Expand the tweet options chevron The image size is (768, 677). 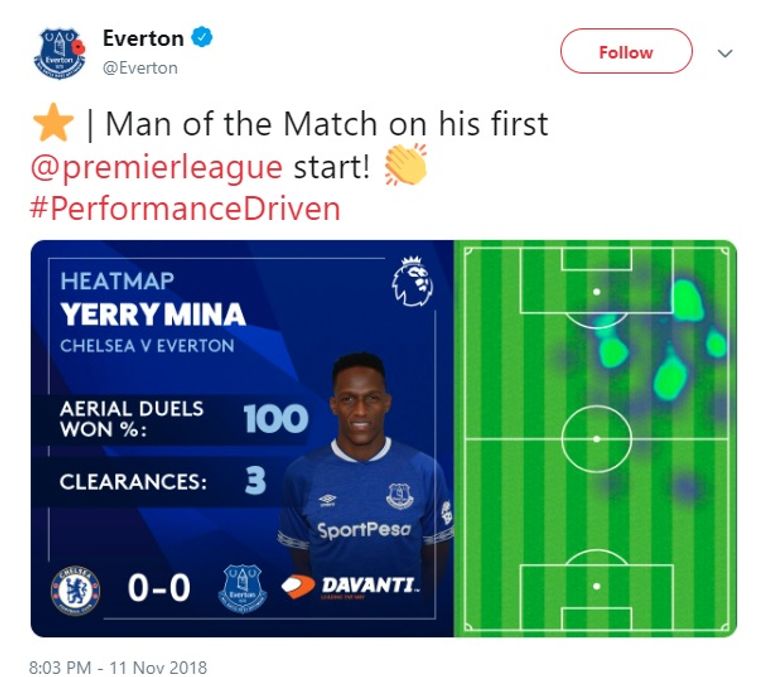[x=725, y=53]
